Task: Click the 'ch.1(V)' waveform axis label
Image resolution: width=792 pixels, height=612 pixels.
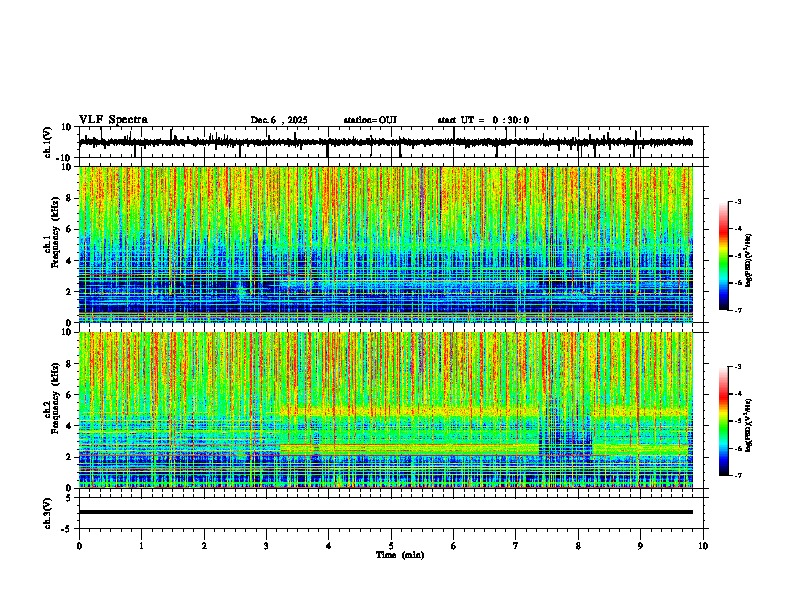Action: (x=47, y=142)
